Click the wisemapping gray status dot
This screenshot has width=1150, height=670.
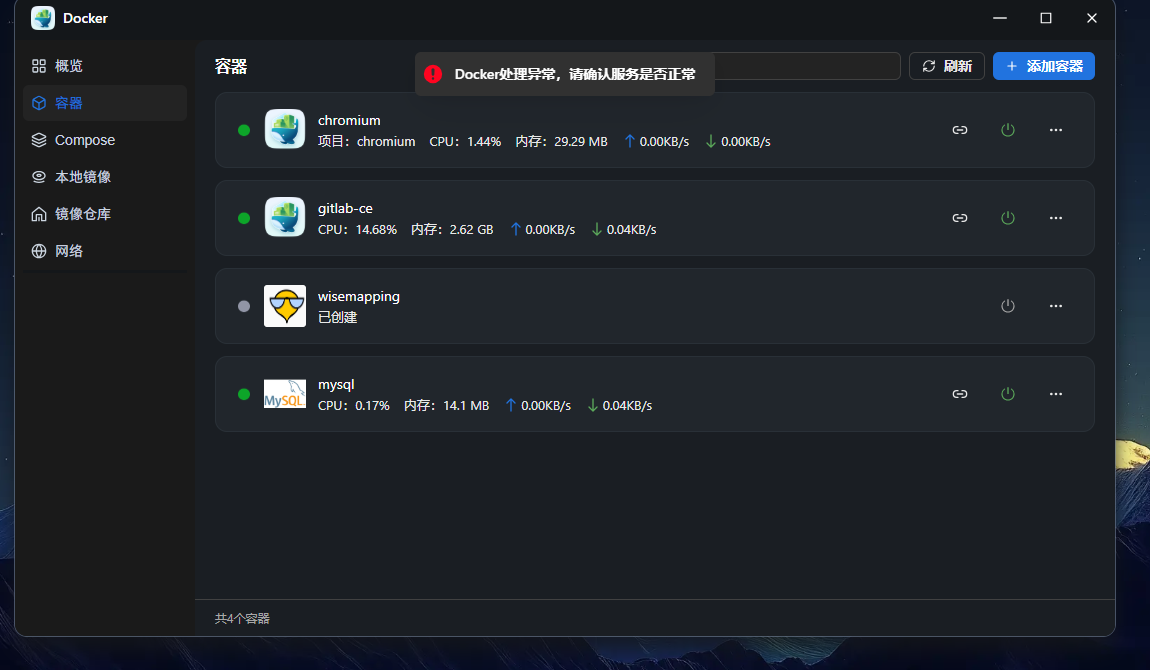[244, 306]
